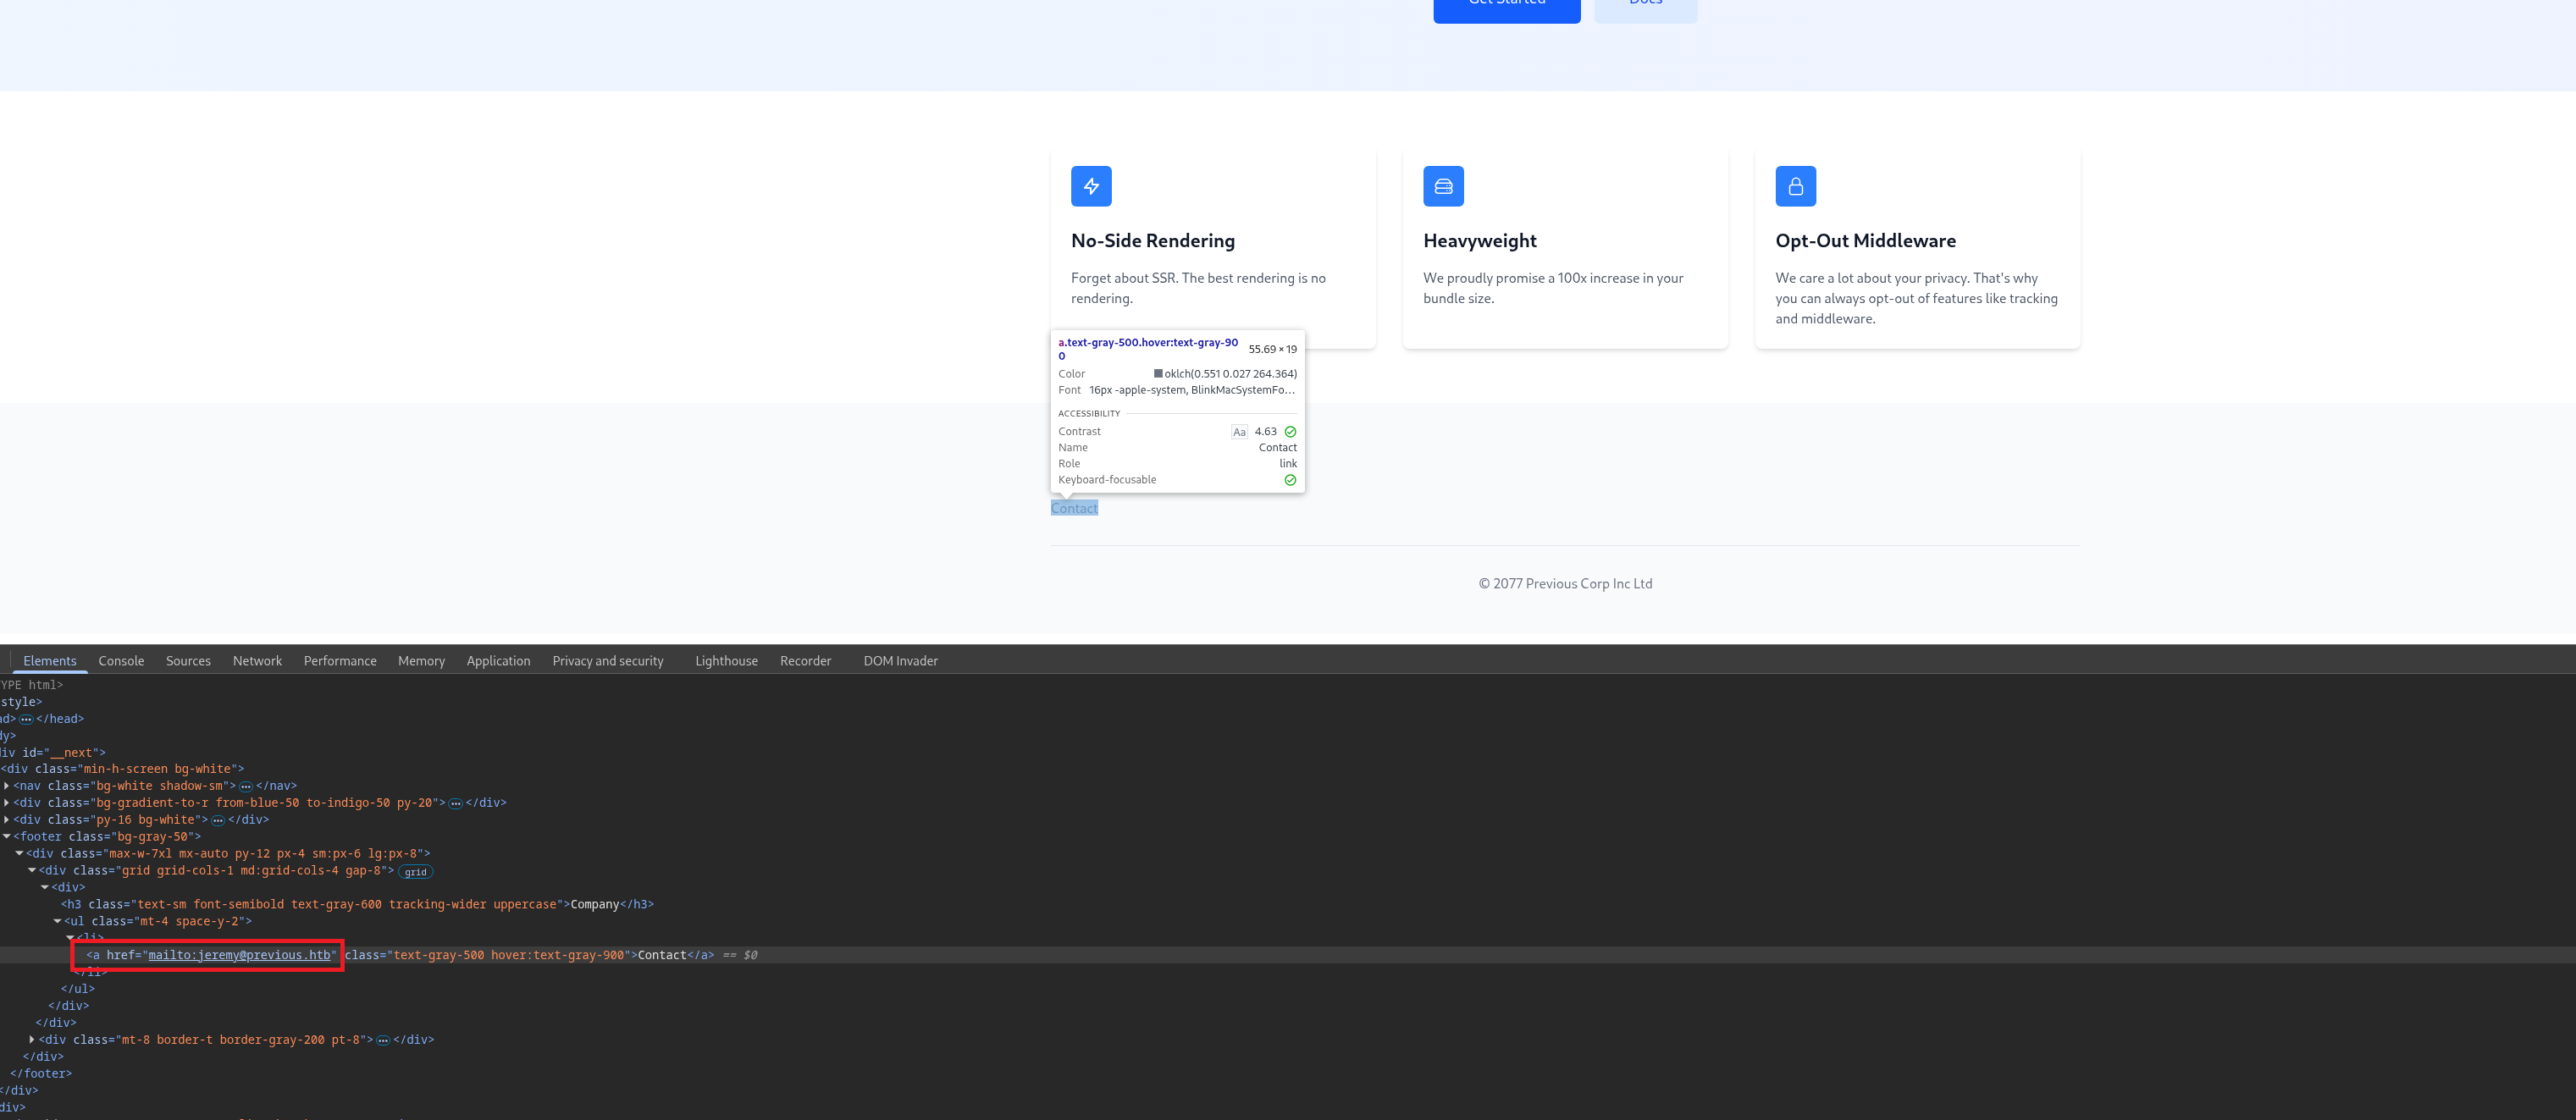
Task: Click the ellipsis badge in the bg-gradient-to-r div
Action: tap(456, 803)
